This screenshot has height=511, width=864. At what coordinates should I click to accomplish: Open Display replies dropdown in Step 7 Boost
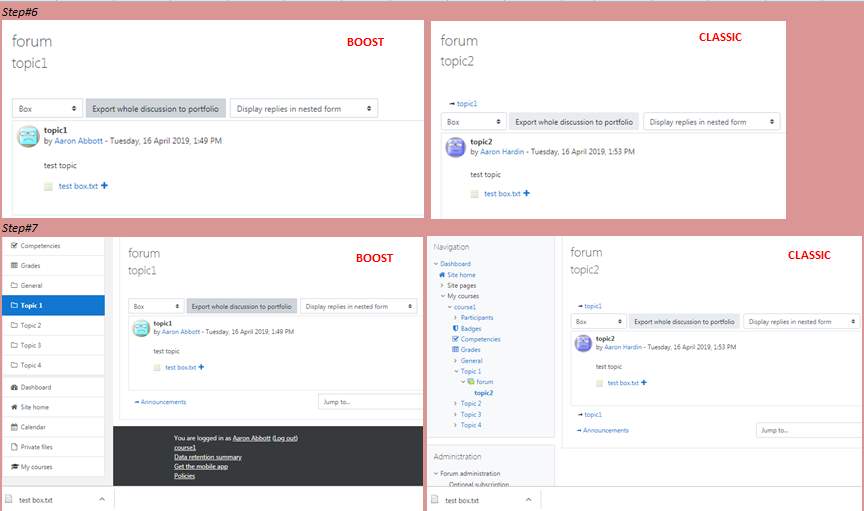click(x=359, y=306)
